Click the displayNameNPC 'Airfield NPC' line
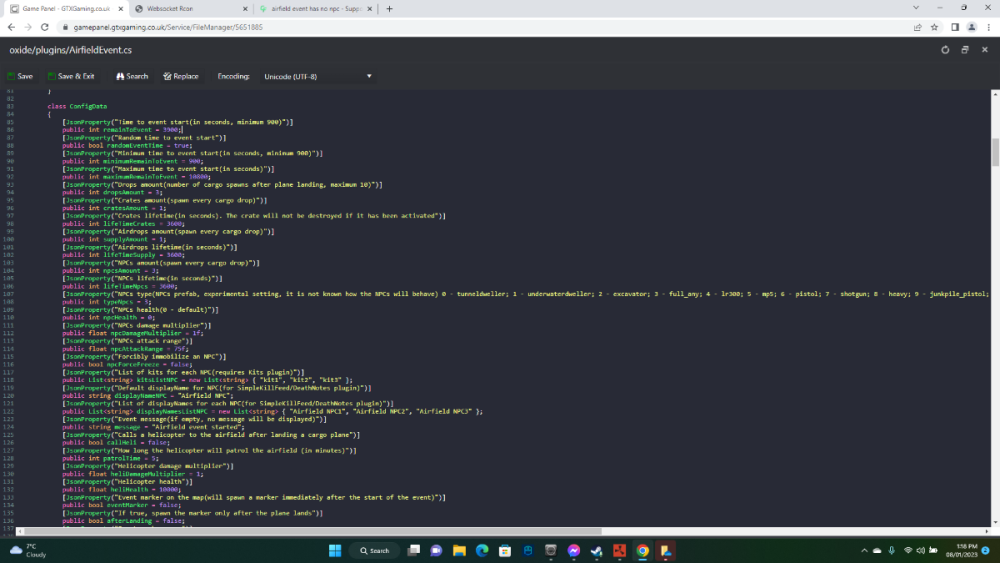The image size is (1000, 563). tap(148, 395)
